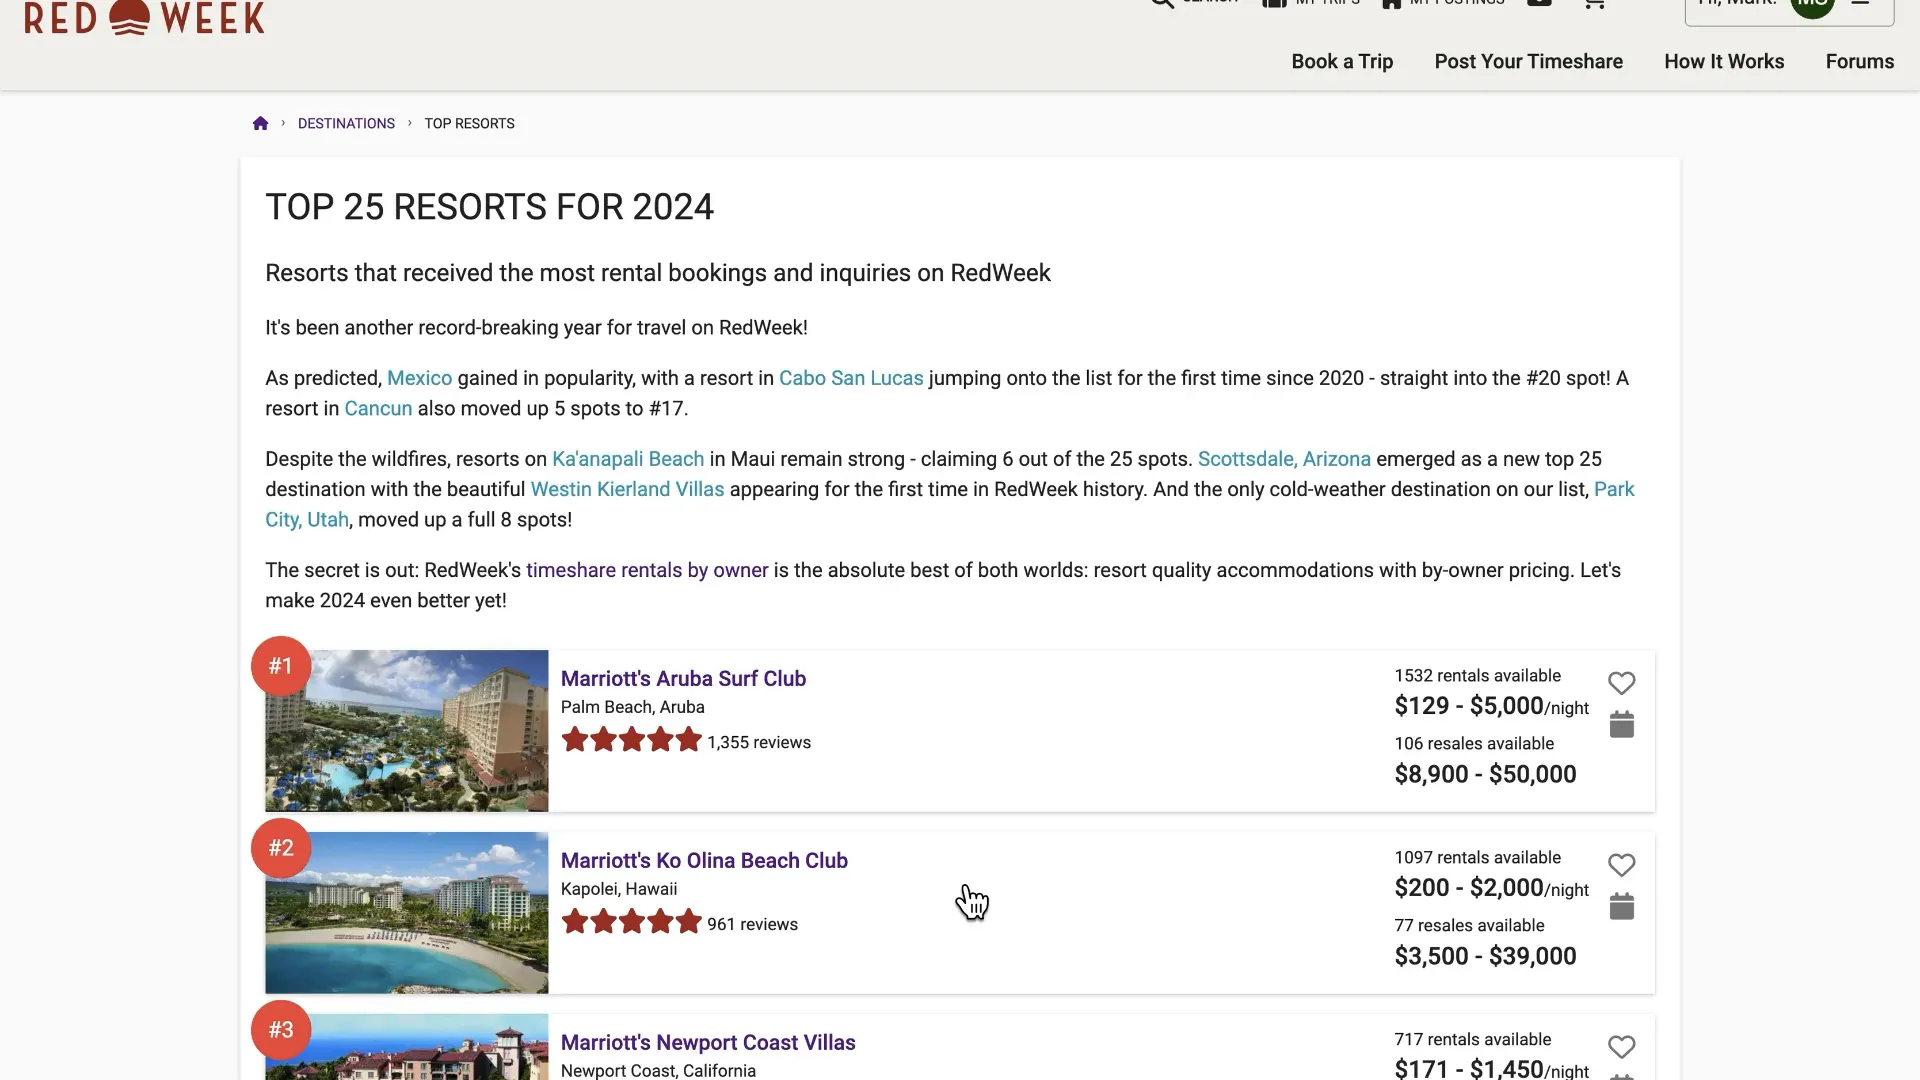
Task: Click the #2 rank badge
Action: pos(281,848)
